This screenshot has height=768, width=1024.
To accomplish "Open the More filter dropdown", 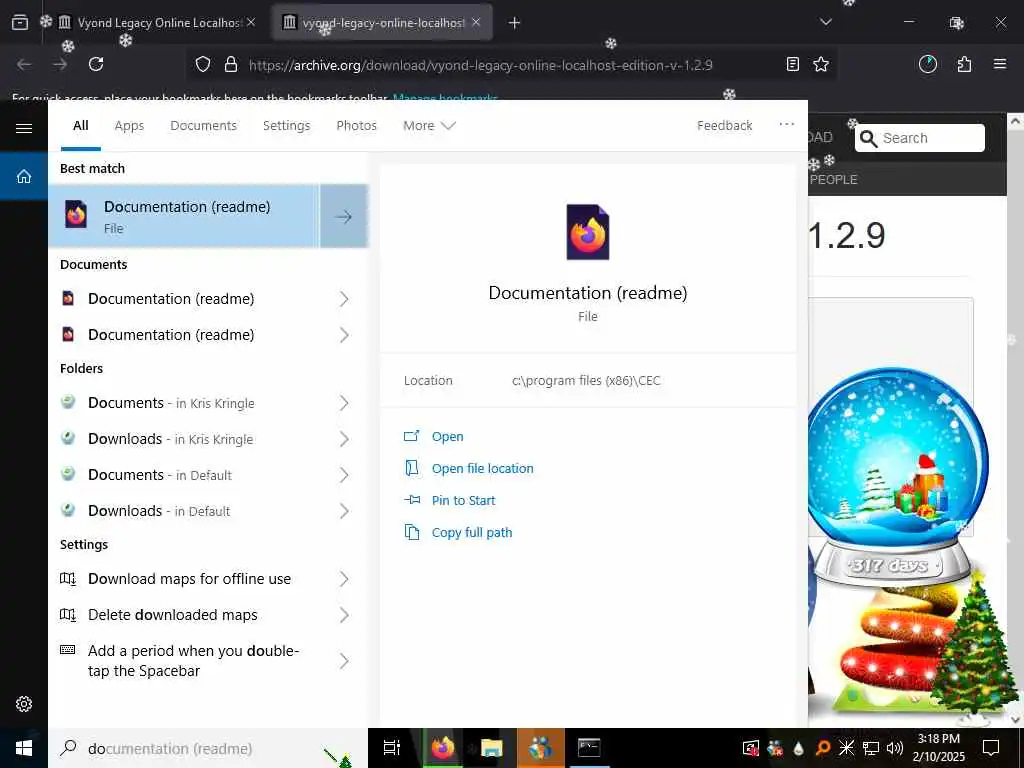I will [x=429, y=125].
